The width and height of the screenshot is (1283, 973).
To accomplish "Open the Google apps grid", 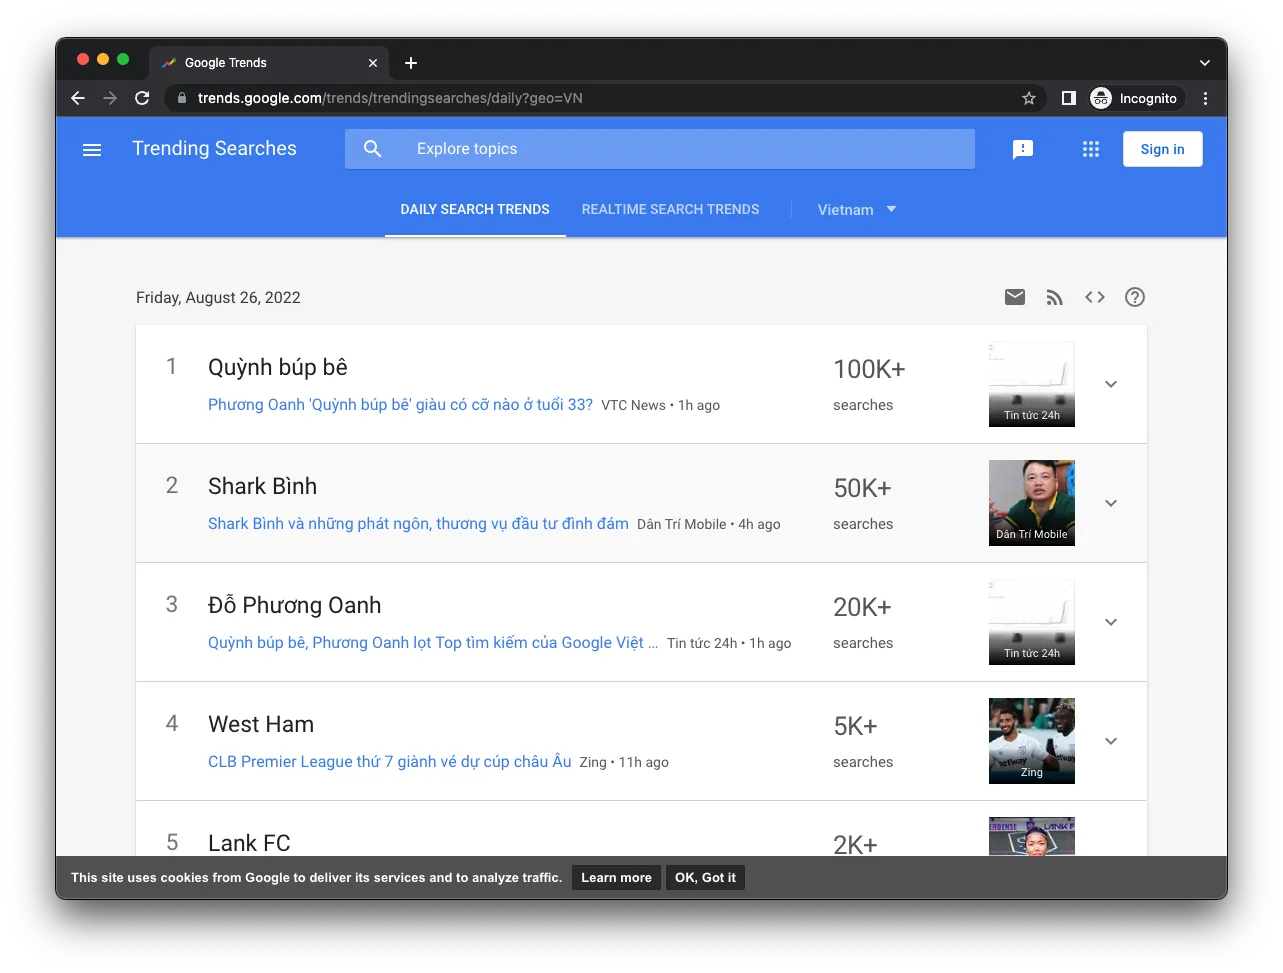I will pos(1091,149).
